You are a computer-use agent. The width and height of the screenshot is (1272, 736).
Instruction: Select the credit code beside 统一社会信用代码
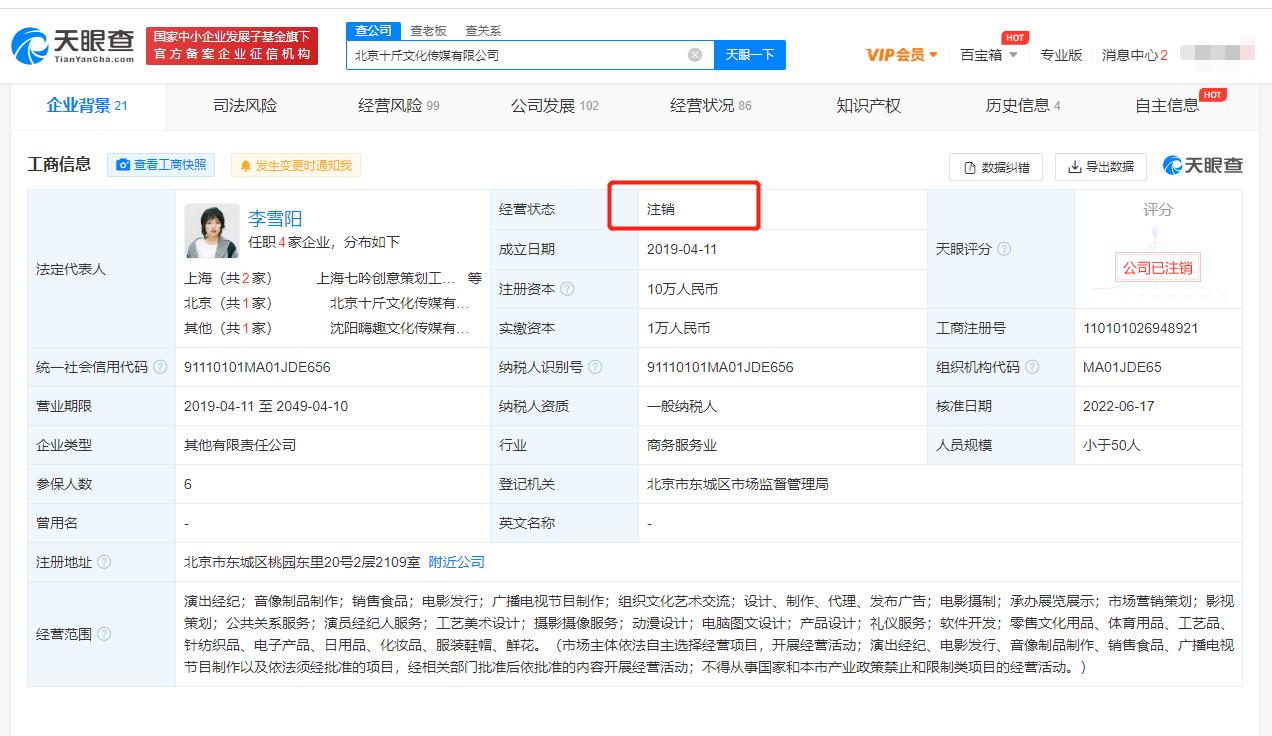click(x=257, y=367)
